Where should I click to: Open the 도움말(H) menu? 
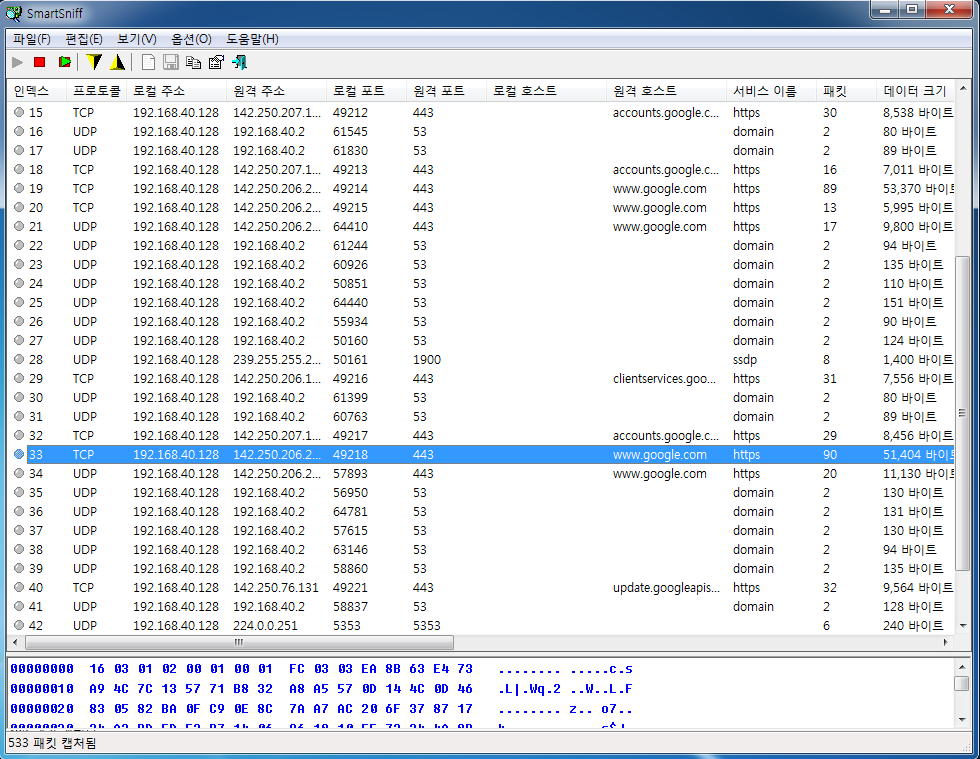click(x=252, y=39)
